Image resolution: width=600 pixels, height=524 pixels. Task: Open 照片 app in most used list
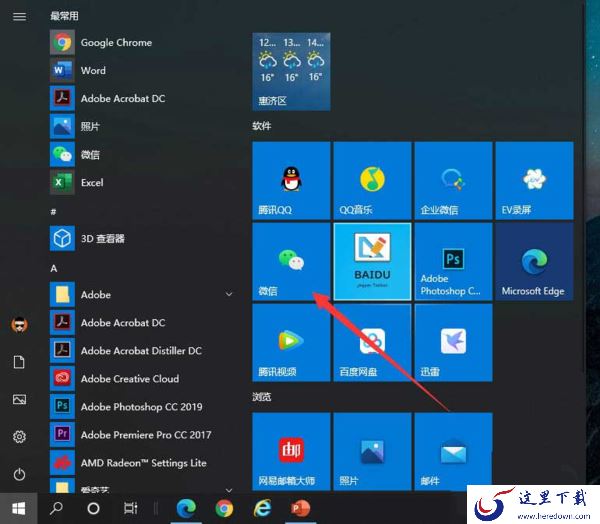[x=142, y=126]
